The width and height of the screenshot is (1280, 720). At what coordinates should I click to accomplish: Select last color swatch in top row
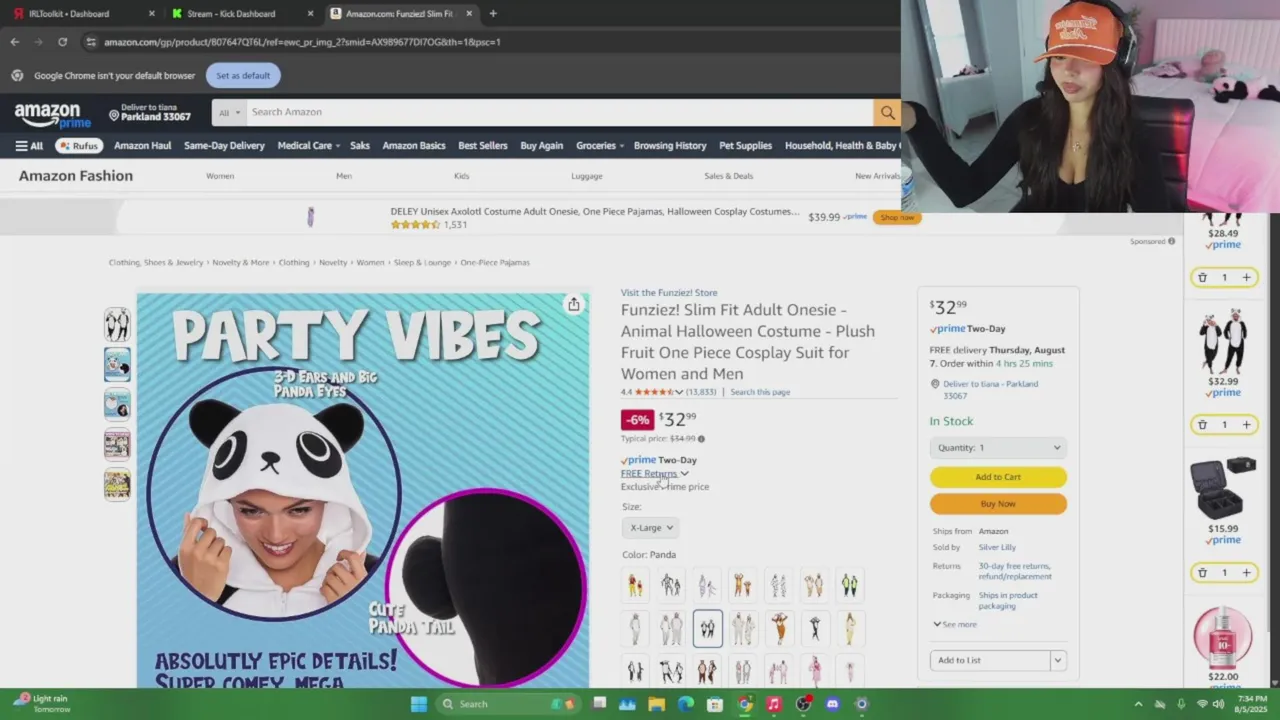(849, 585)
